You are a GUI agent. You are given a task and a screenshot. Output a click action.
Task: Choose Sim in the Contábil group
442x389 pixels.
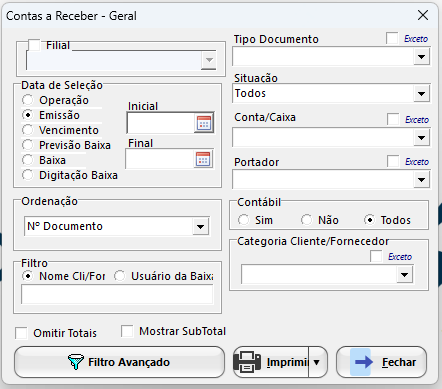point(244,220)
